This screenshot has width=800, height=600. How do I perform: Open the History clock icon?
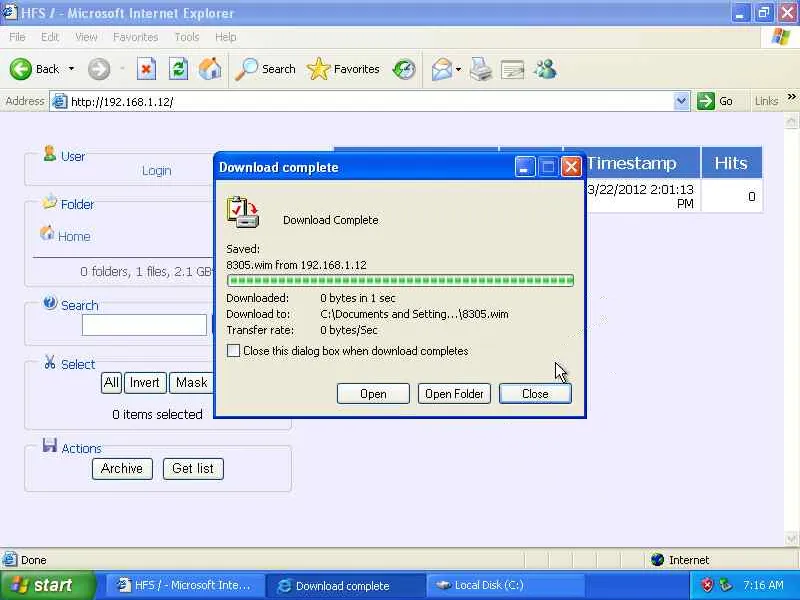coord(404,69)
